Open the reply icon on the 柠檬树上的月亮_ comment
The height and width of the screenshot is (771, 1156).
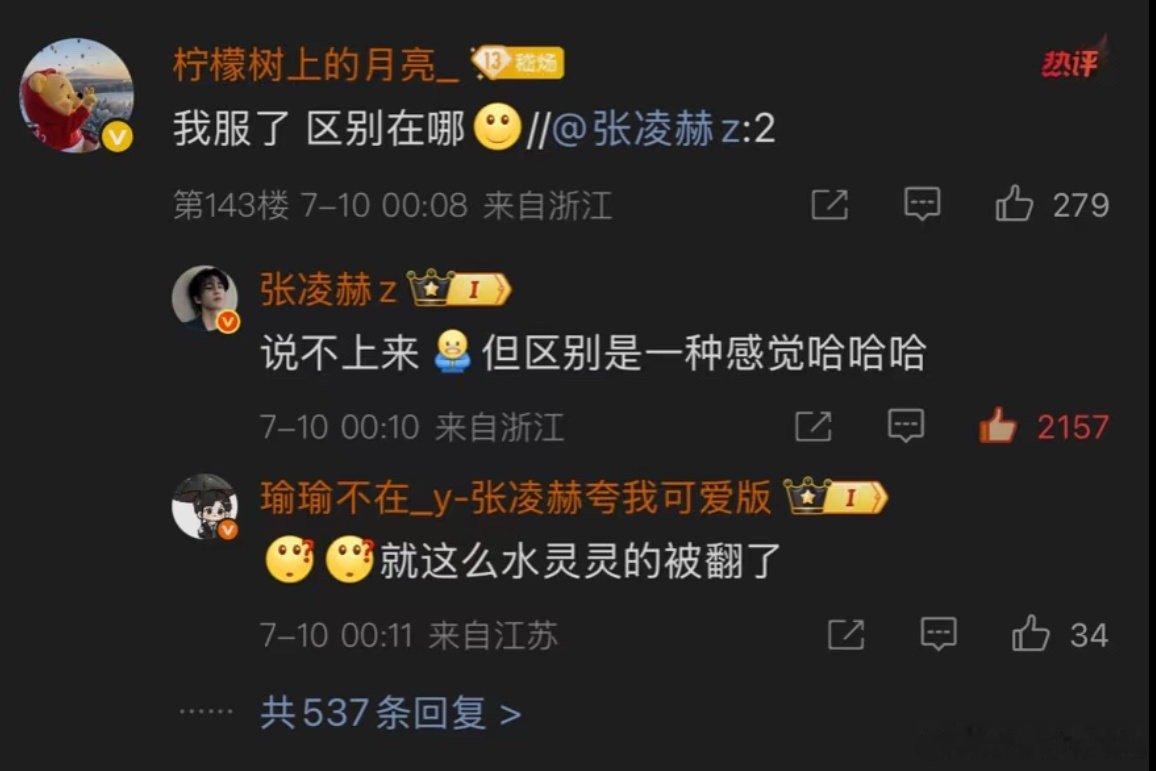922,203
